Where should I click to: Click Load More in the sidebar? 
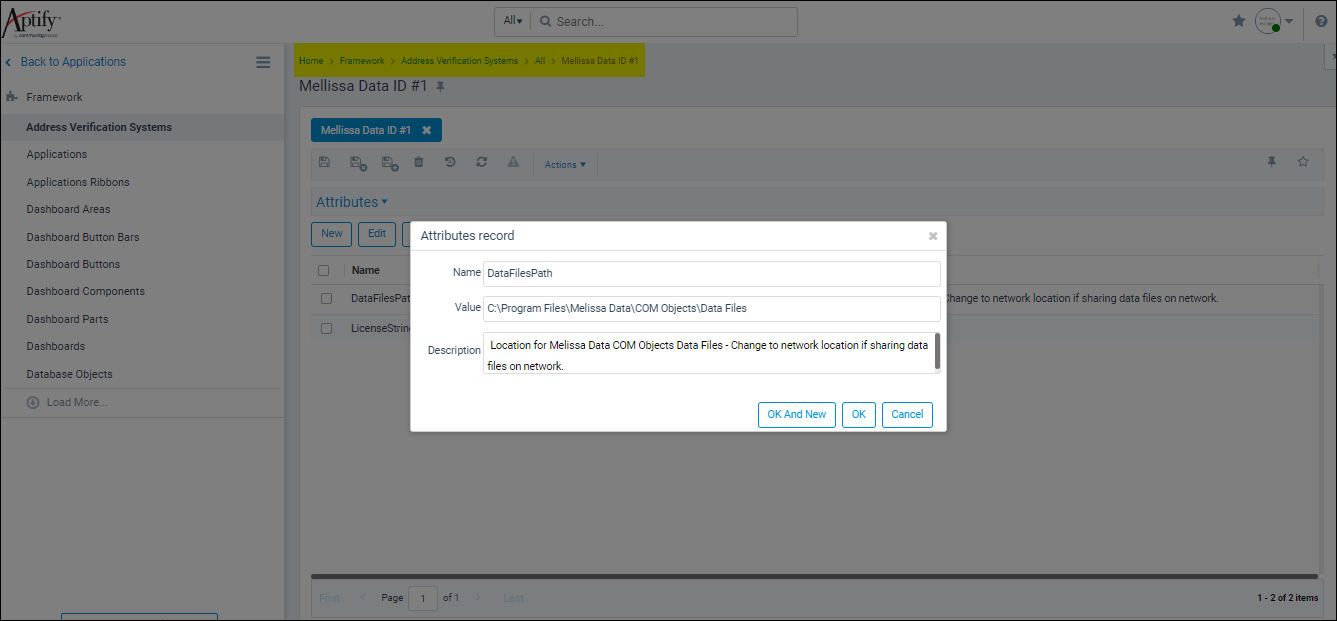tap(77, 402)
